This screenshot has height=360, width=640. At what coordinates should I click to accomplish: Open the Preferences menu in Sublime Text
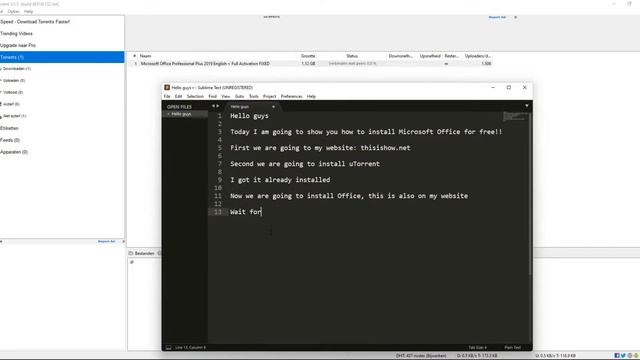[x=291, y=96]
